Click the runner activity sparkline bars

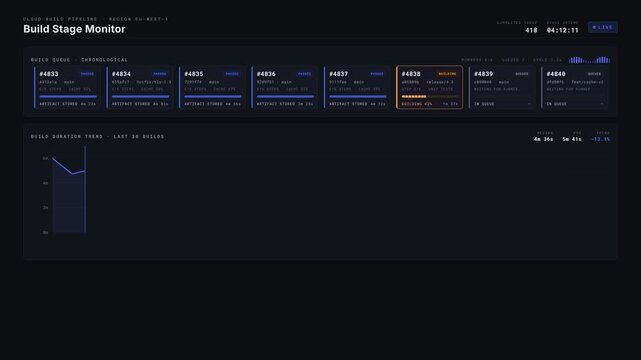(589, 60)
